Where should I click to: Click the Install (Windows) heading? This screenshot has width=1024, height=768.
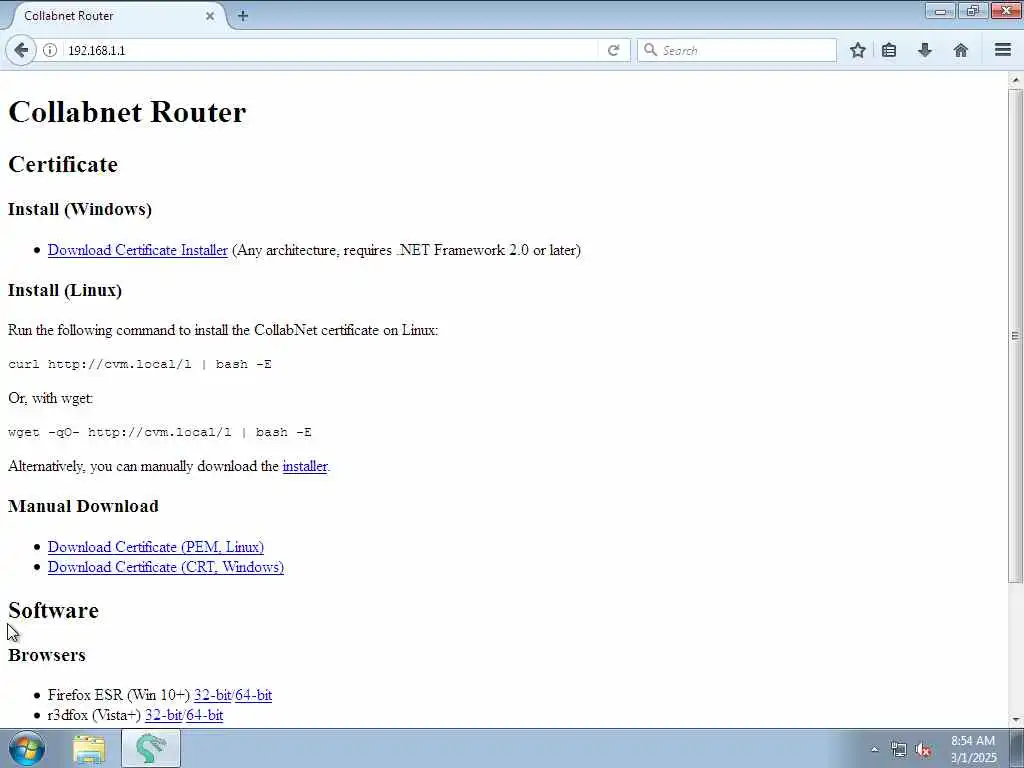click(x=80, y=209)
